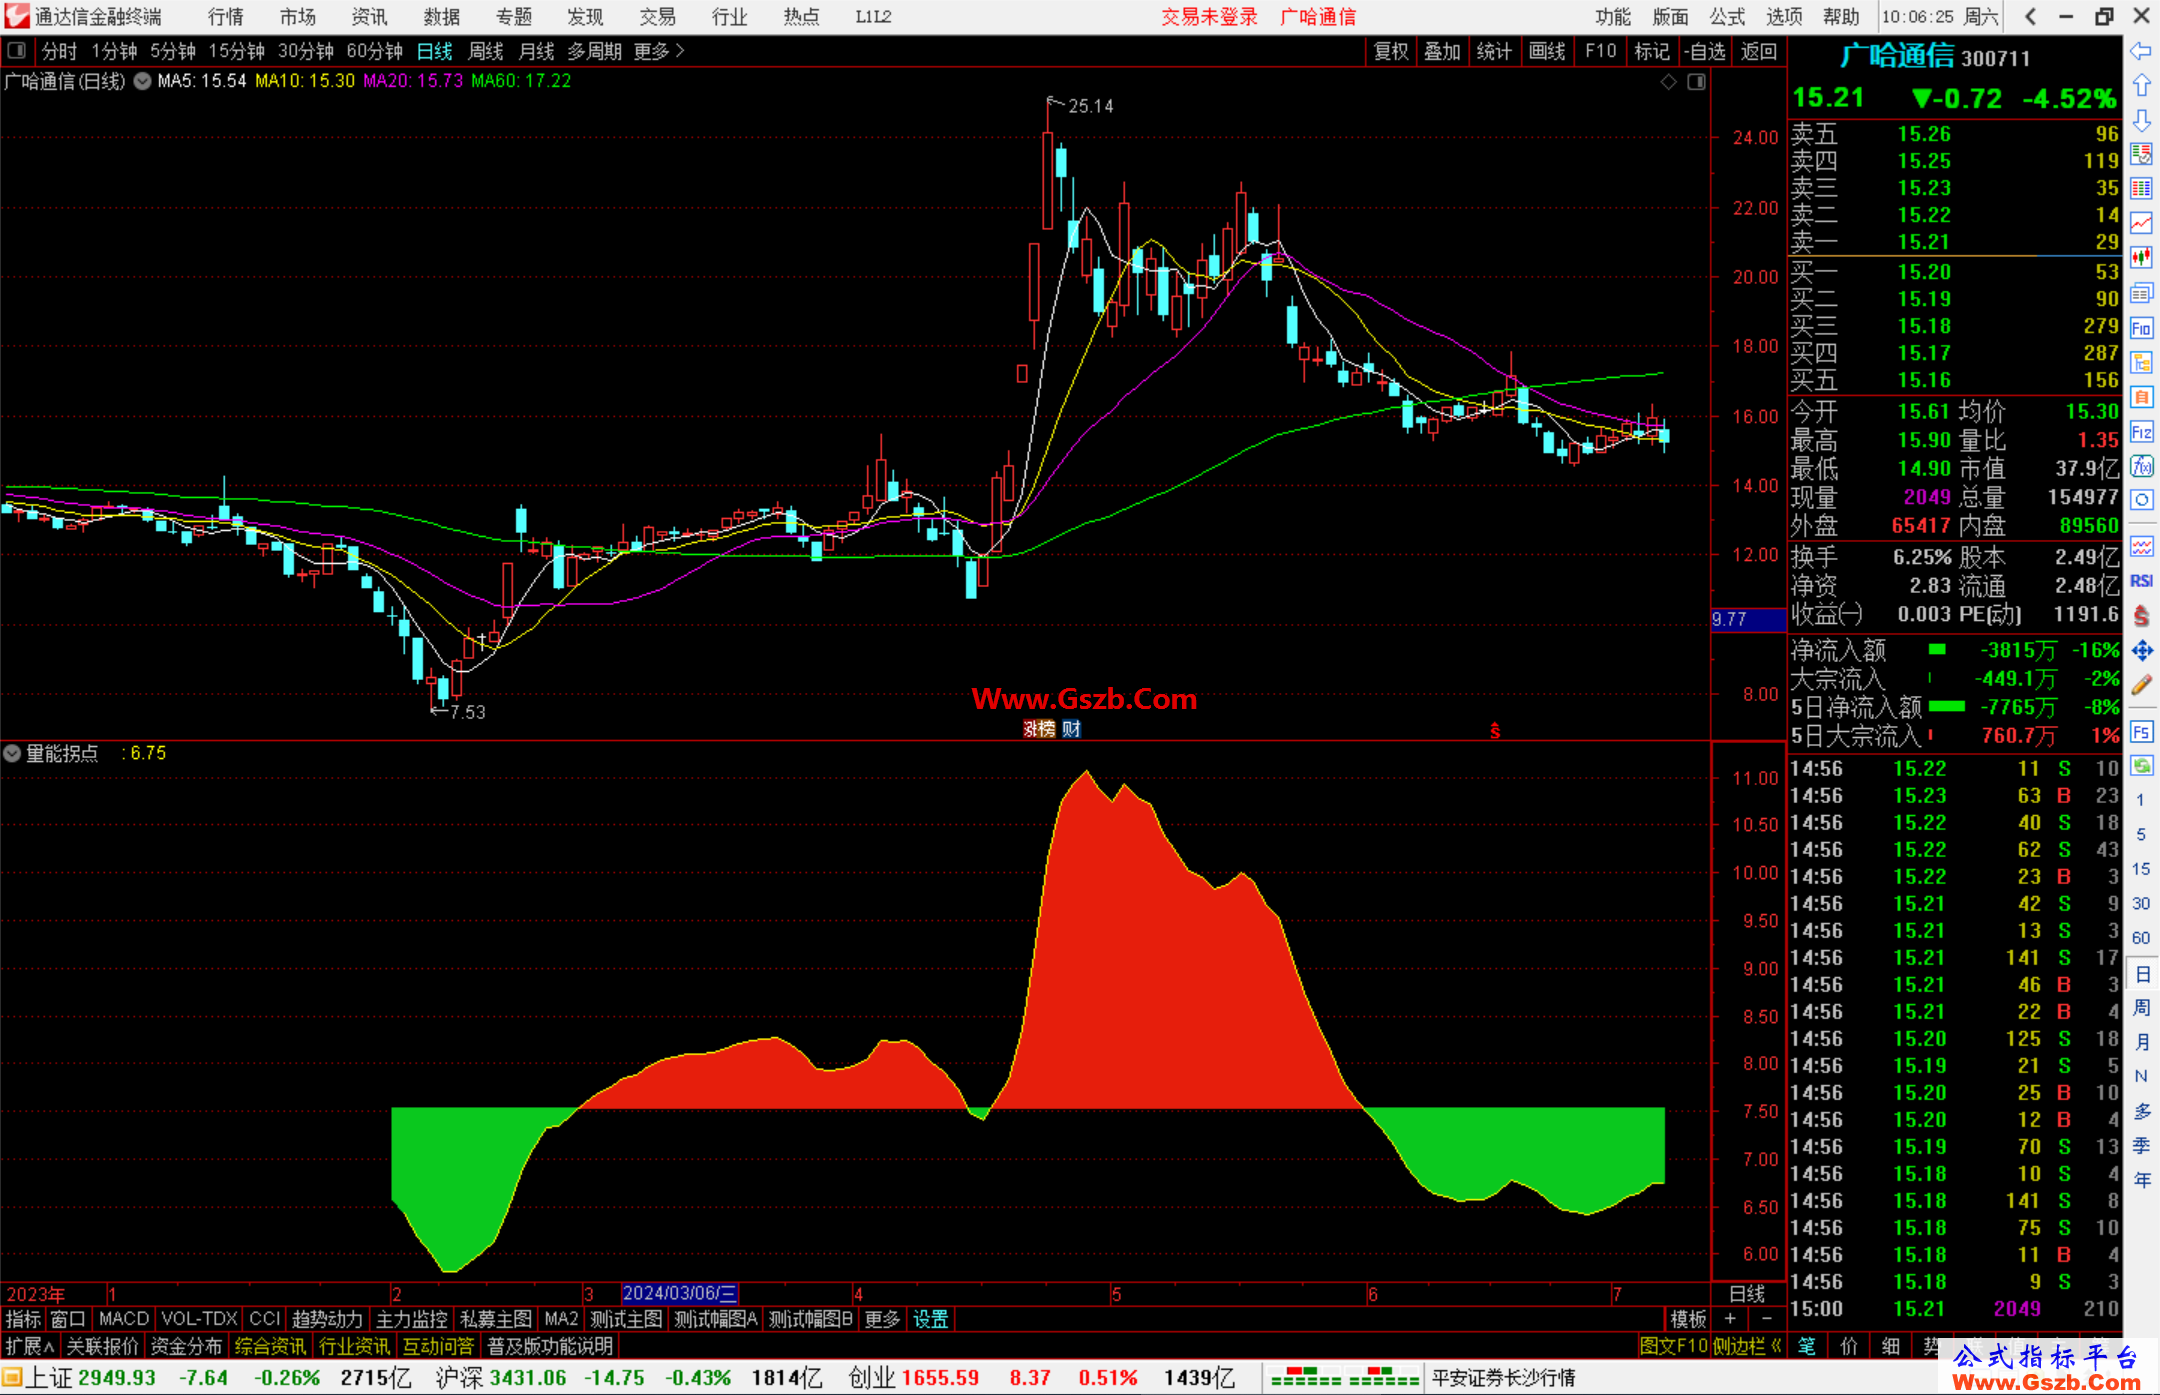Open the 模板 template menu
2160x1395 pixels.
point(1688,1319)
